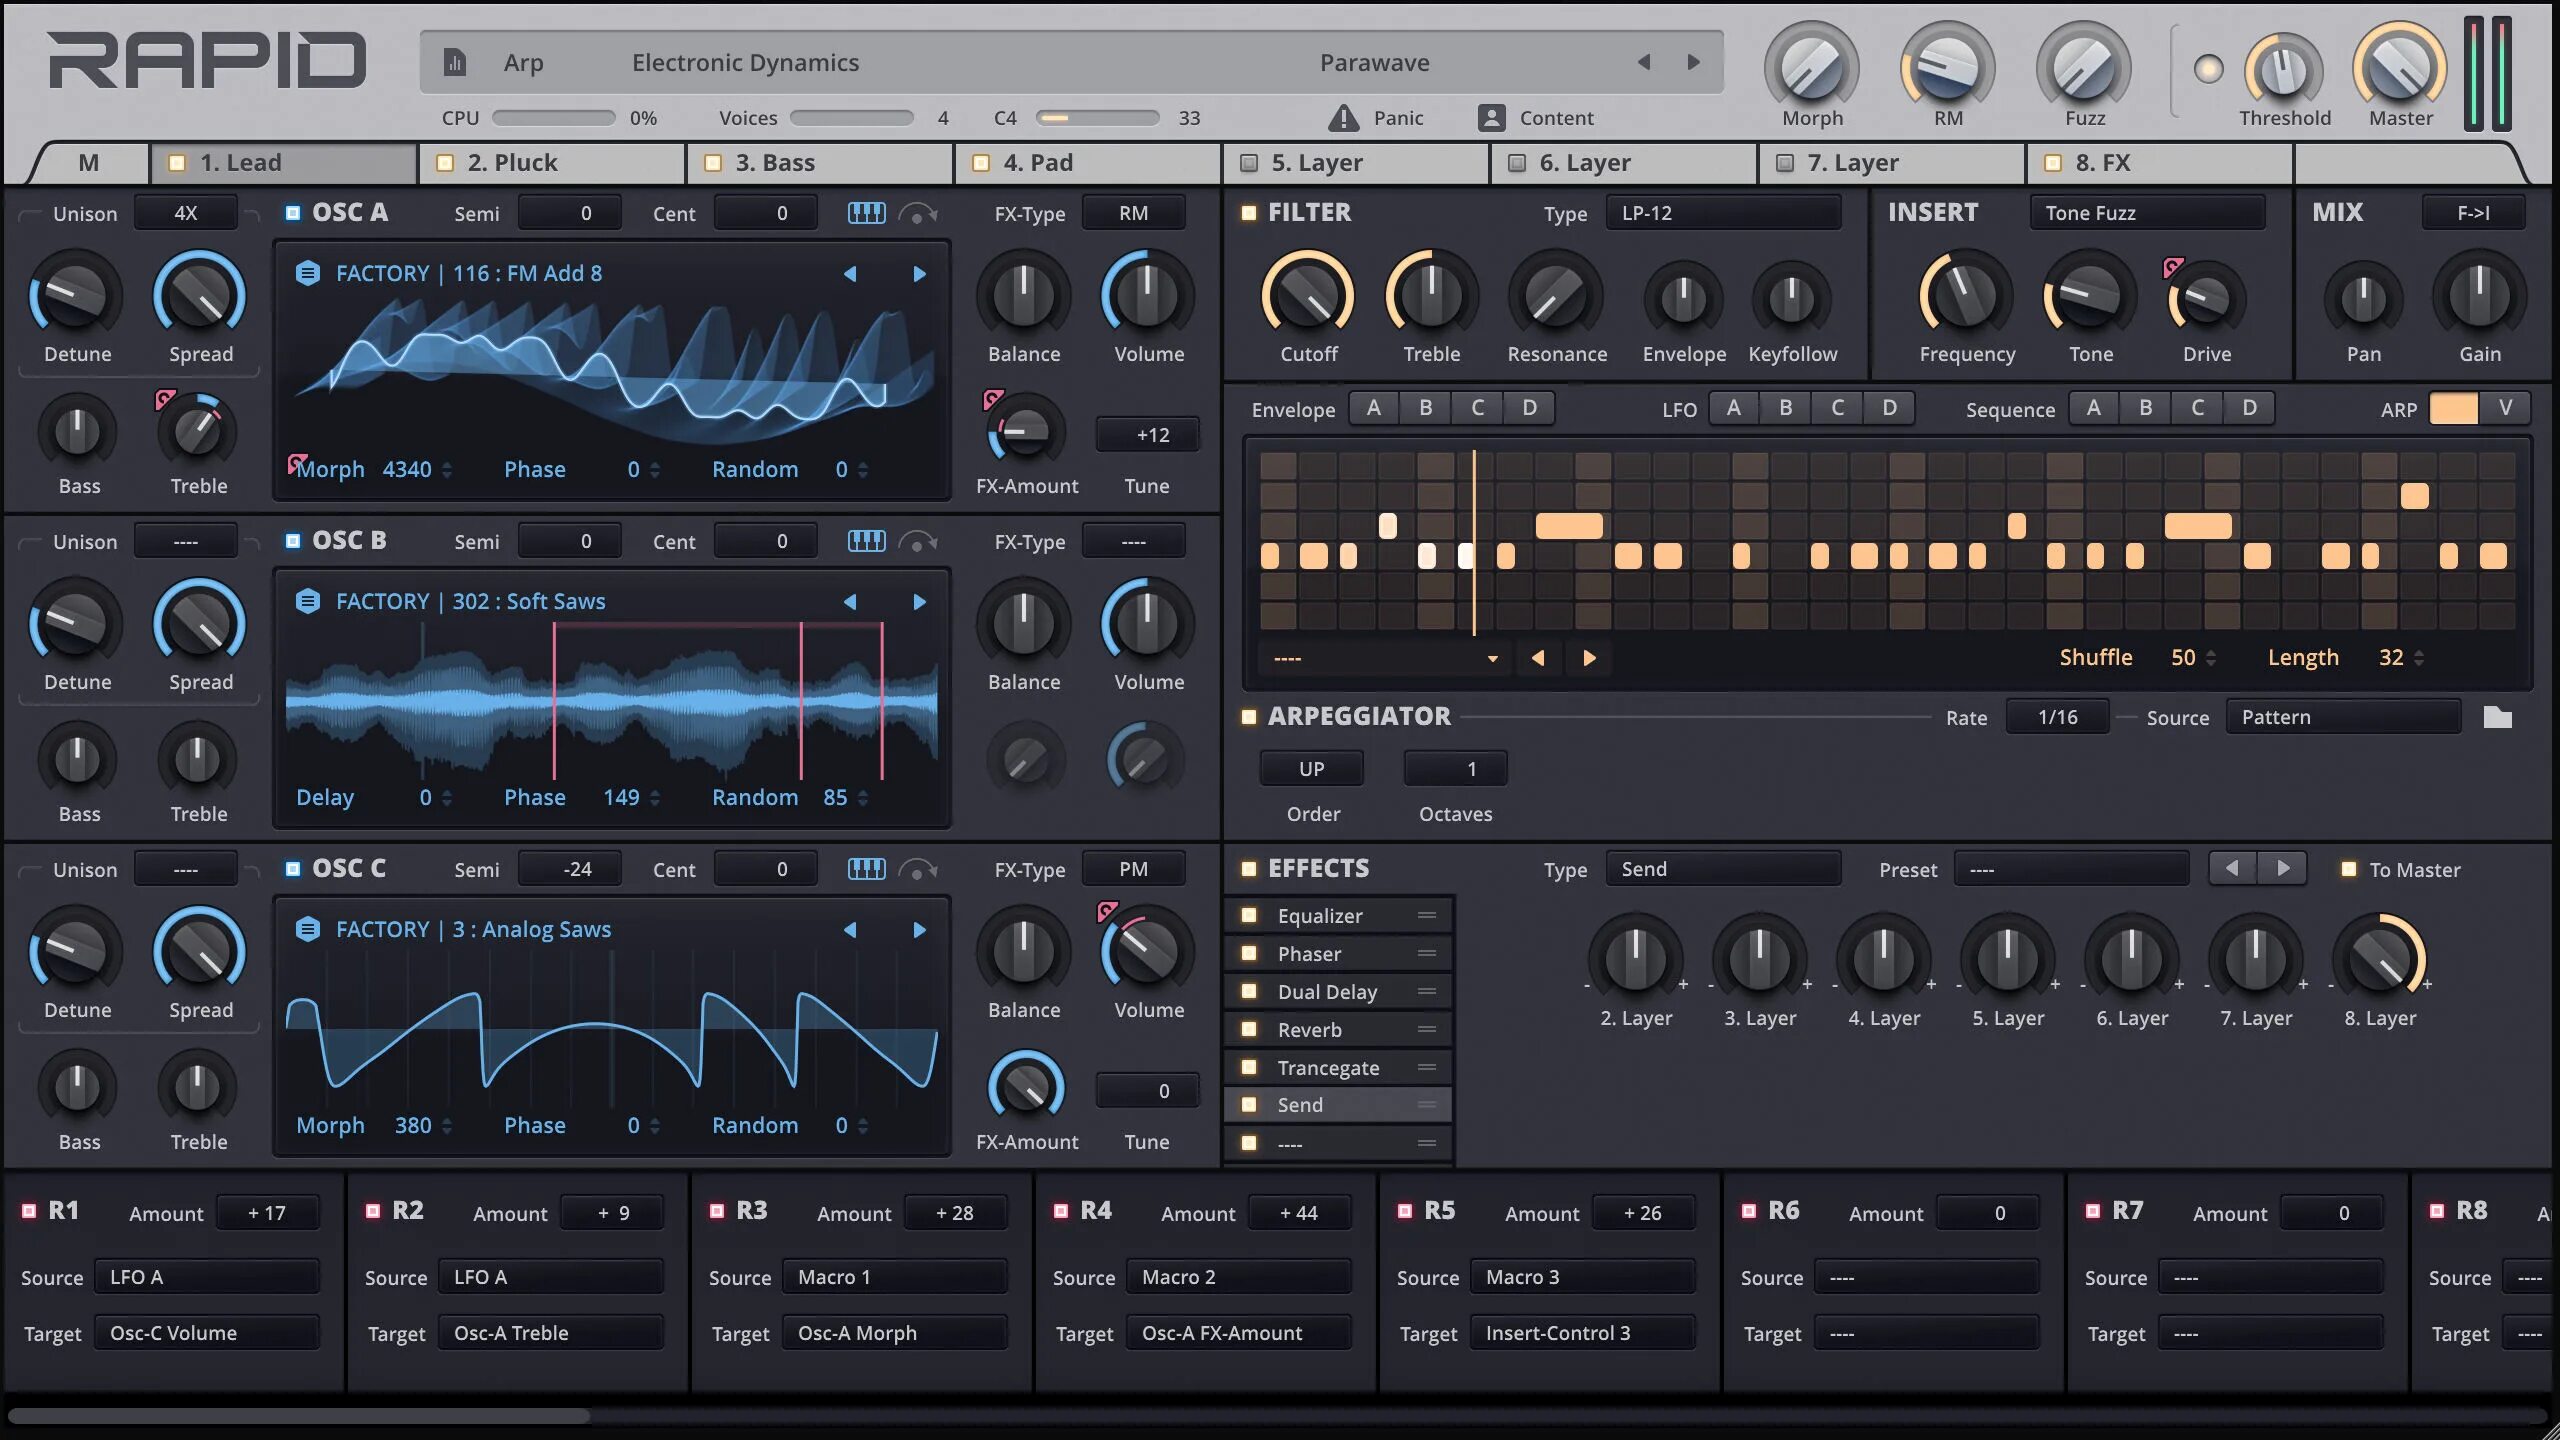Screen dimensions: 2560x1440
Task: Click the 8. Layer send knob
Action: pyautogui.click(x=2380, y=958)
